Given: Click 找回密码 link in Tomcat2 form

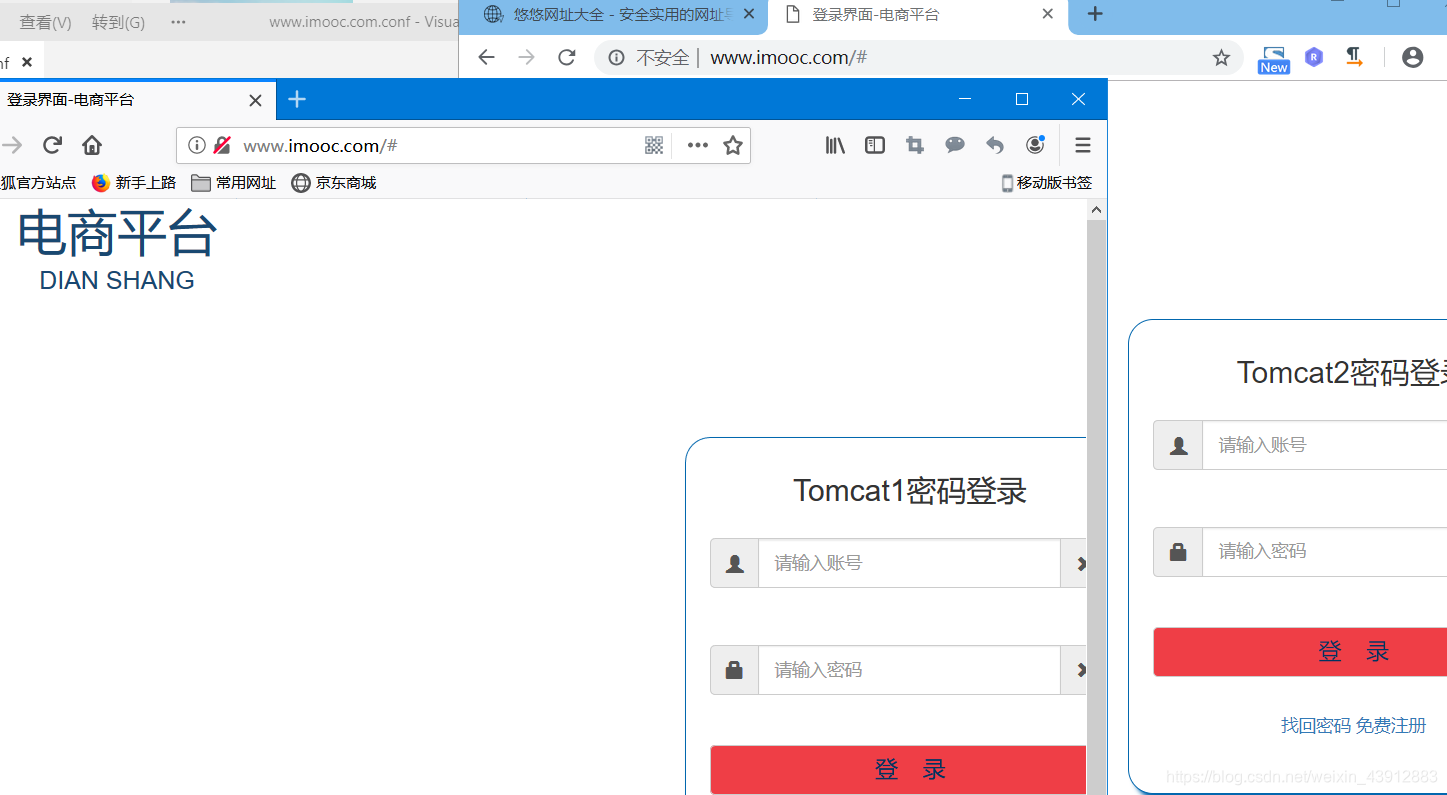Looking at the screenshot, I should 1316,726.
